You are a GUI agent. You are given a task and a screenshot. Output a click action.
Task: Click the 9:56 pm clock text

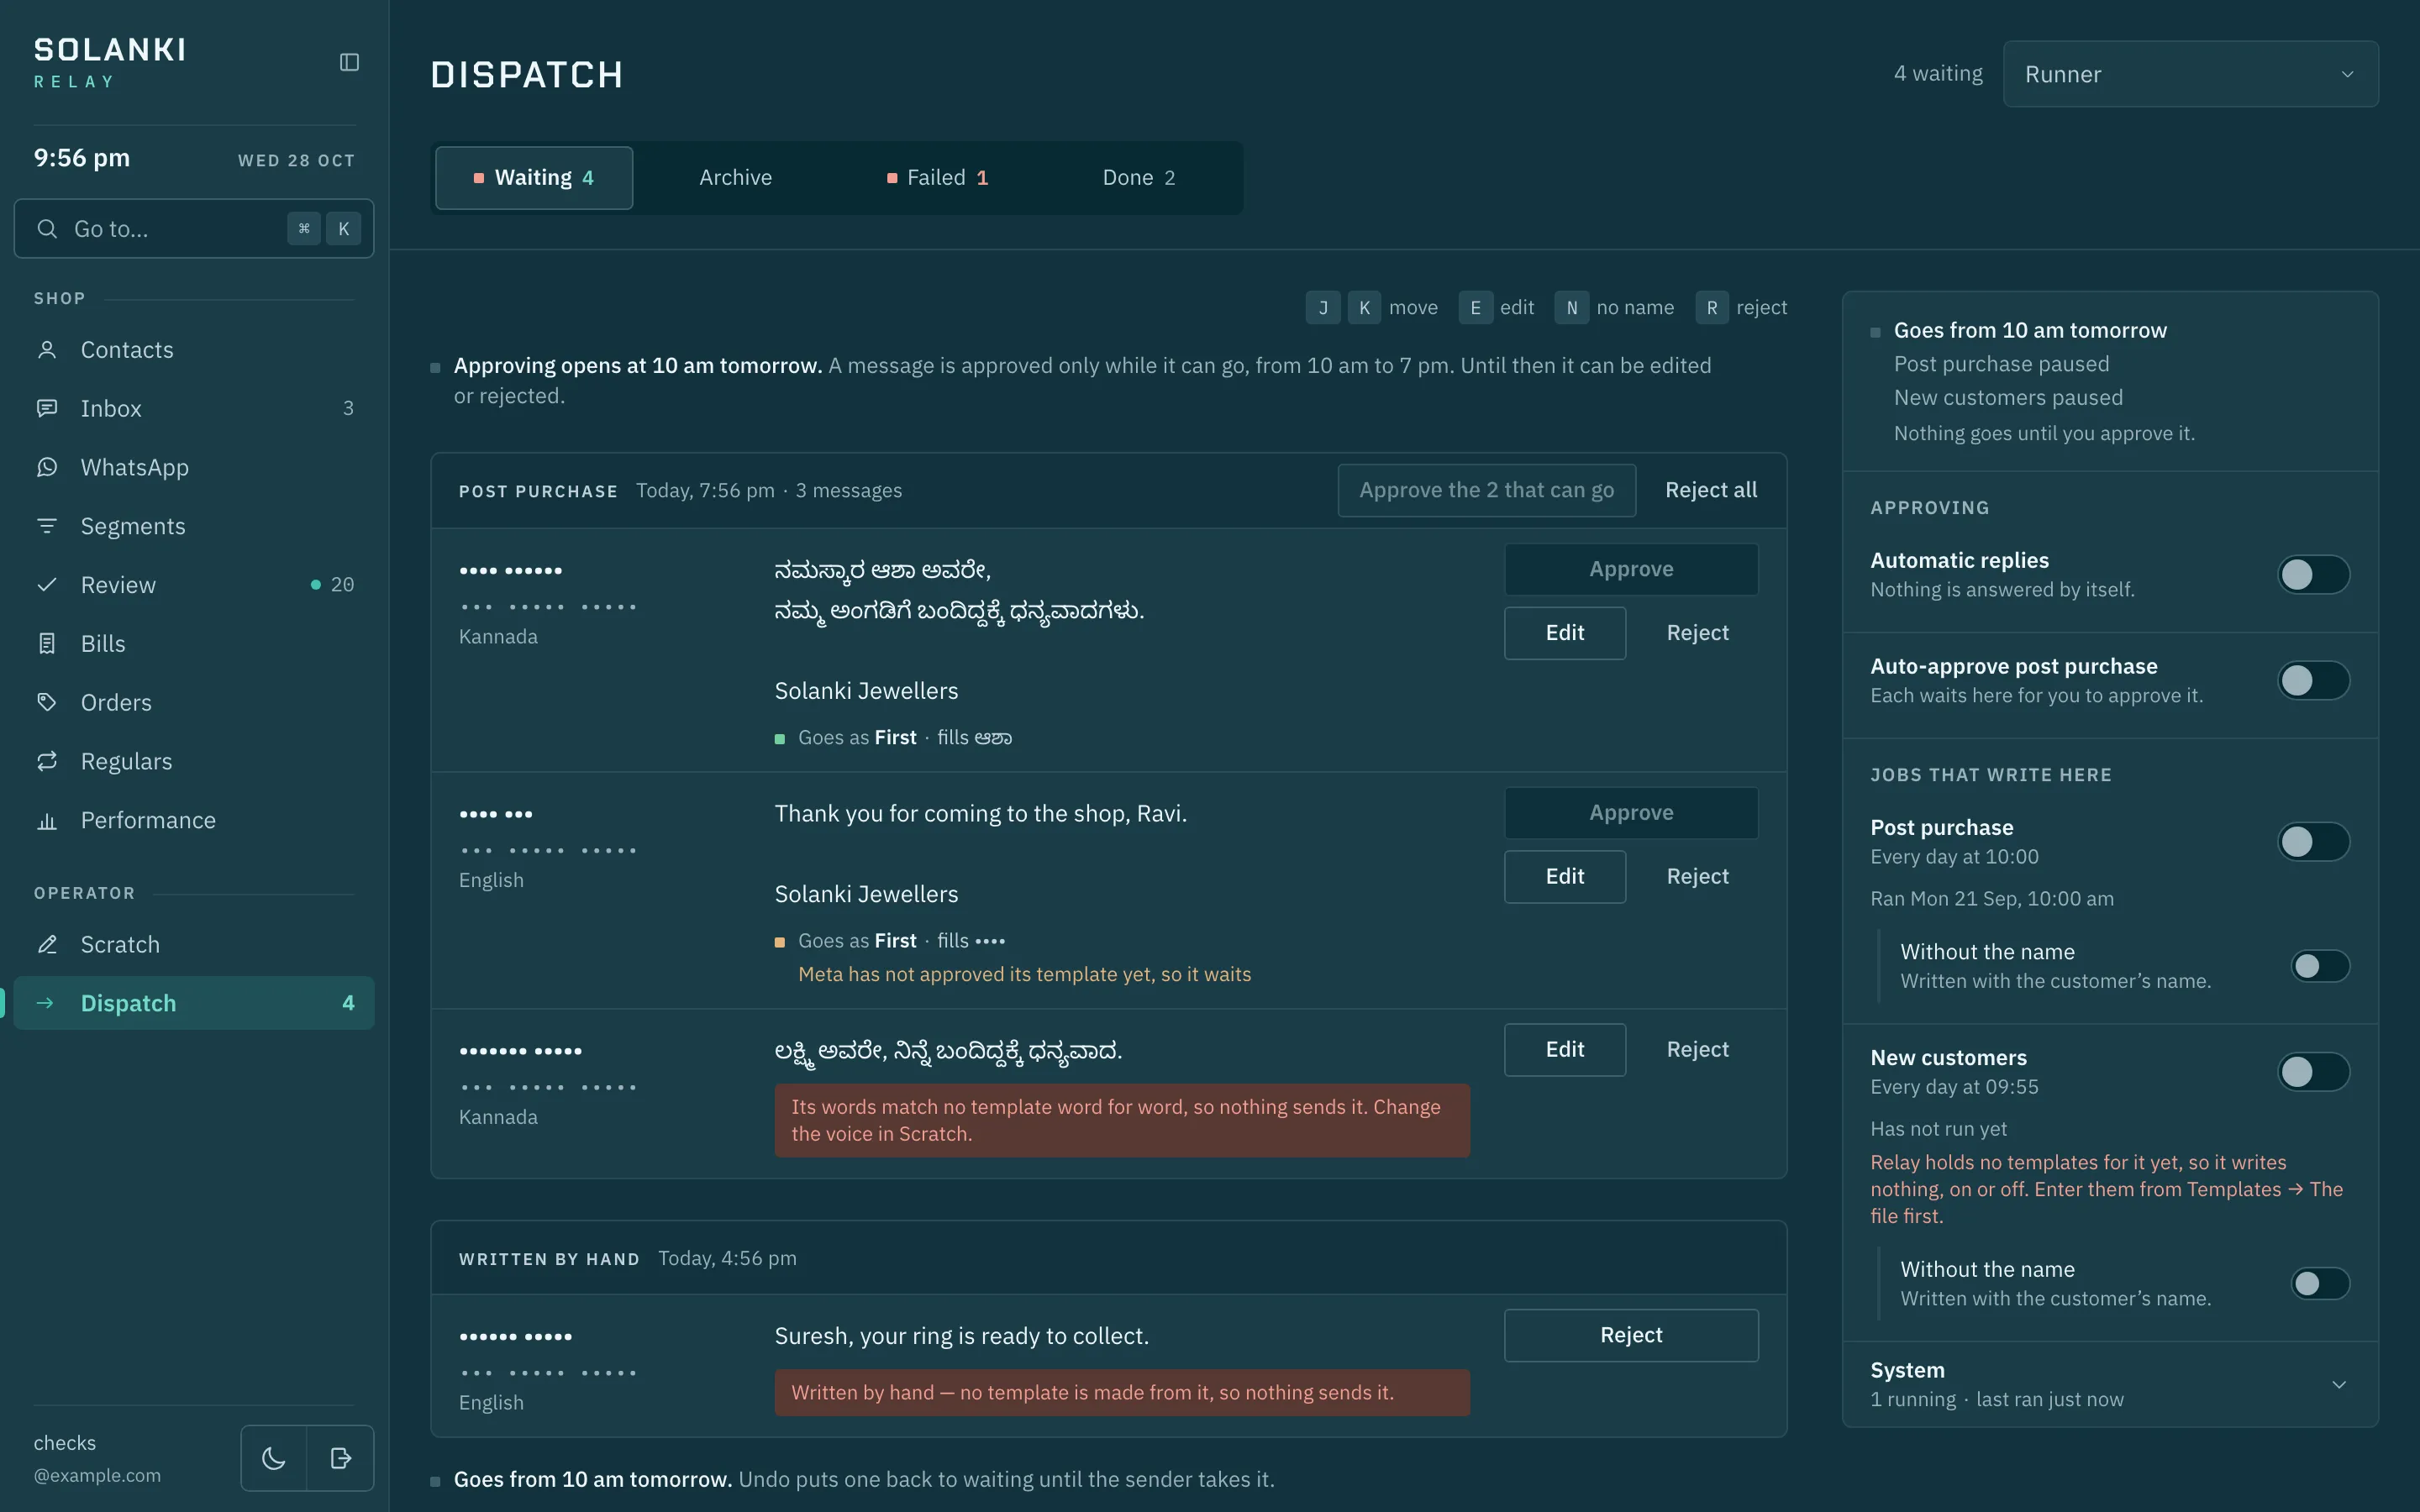[82, 158]
